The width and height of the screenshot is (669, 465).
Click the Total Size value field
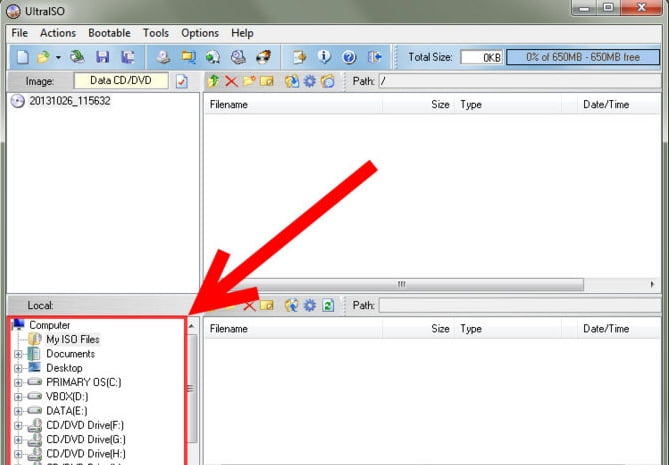coord(482,58)
